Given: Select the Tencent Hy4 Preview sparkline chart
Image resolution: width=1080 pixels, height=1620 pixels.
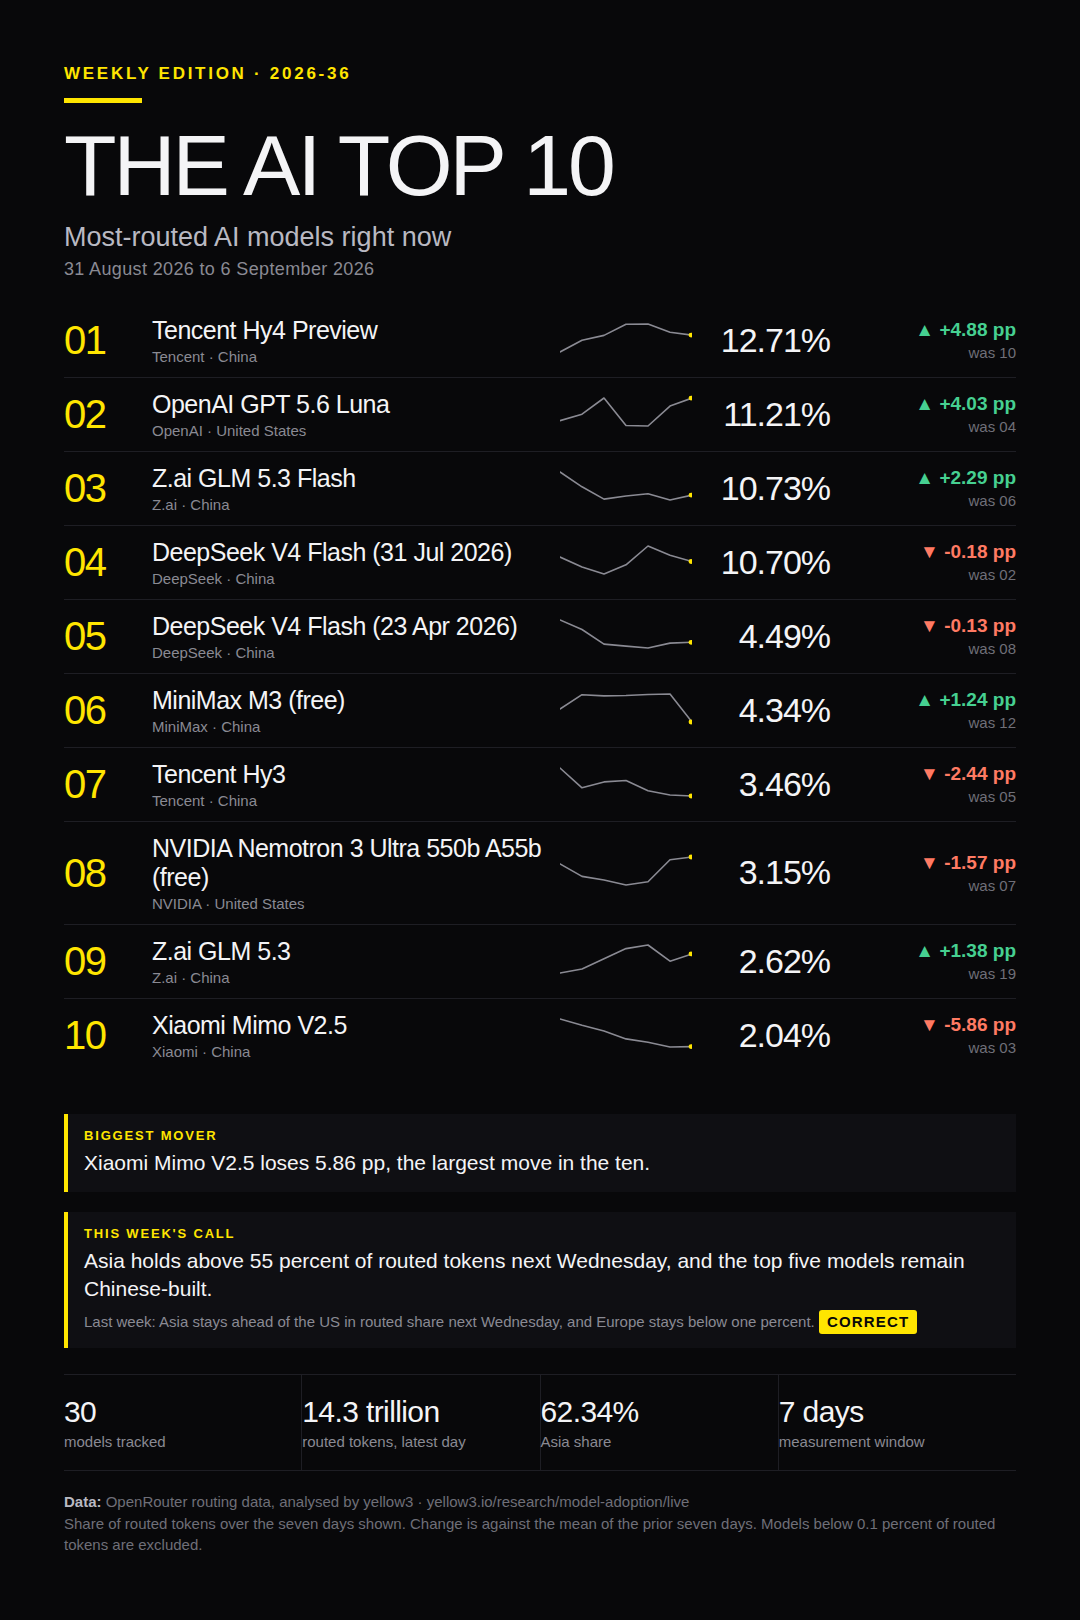Looking at the screenshot, I should point(626,338).
